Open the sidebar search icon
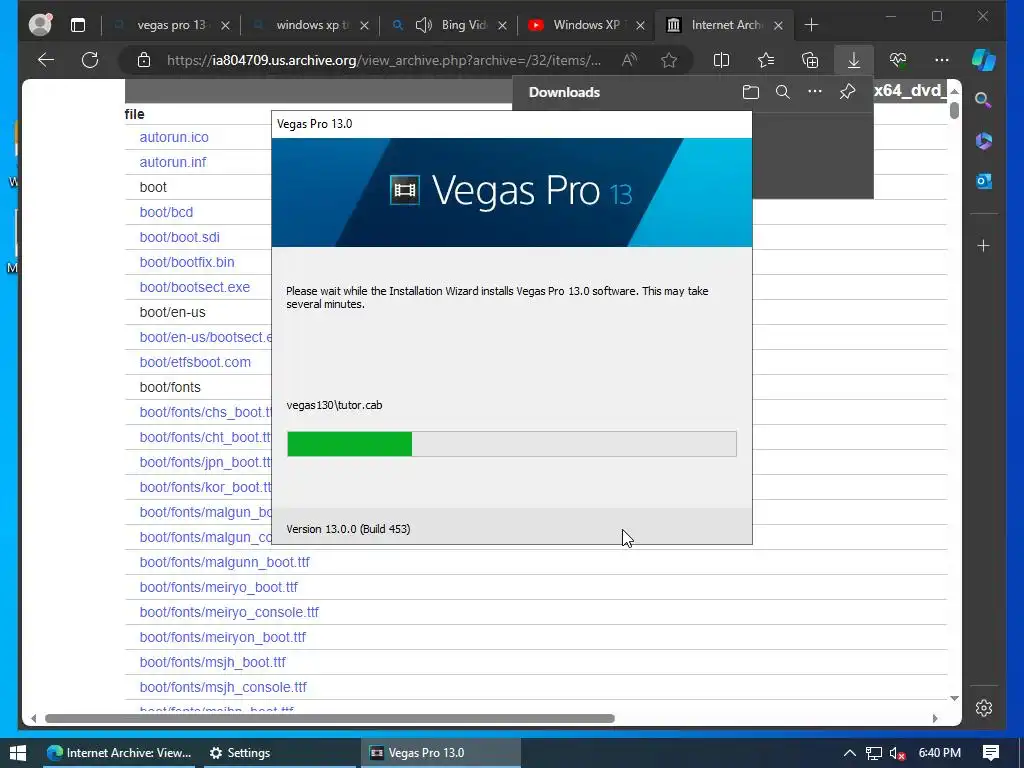Screen dimensions: 1024x768 point(984,100)
